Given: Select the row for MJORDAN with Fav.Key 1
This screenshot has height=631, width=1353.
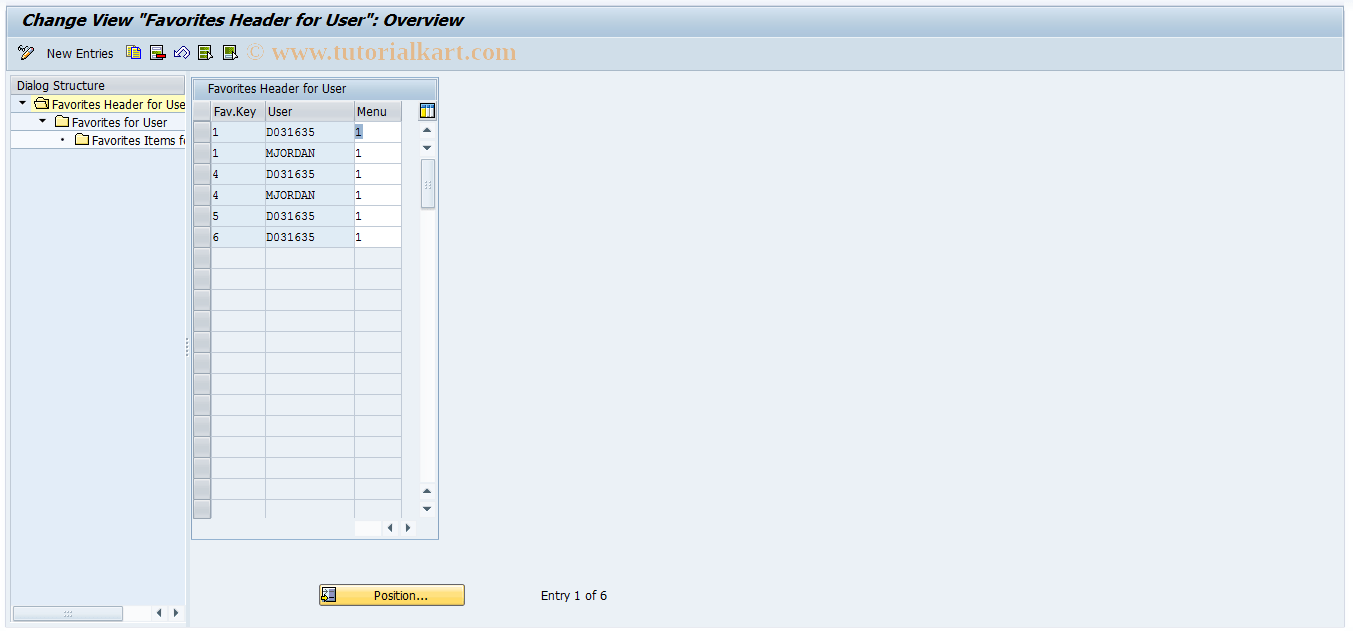Looking at the screenshot, I should (202, 152).
